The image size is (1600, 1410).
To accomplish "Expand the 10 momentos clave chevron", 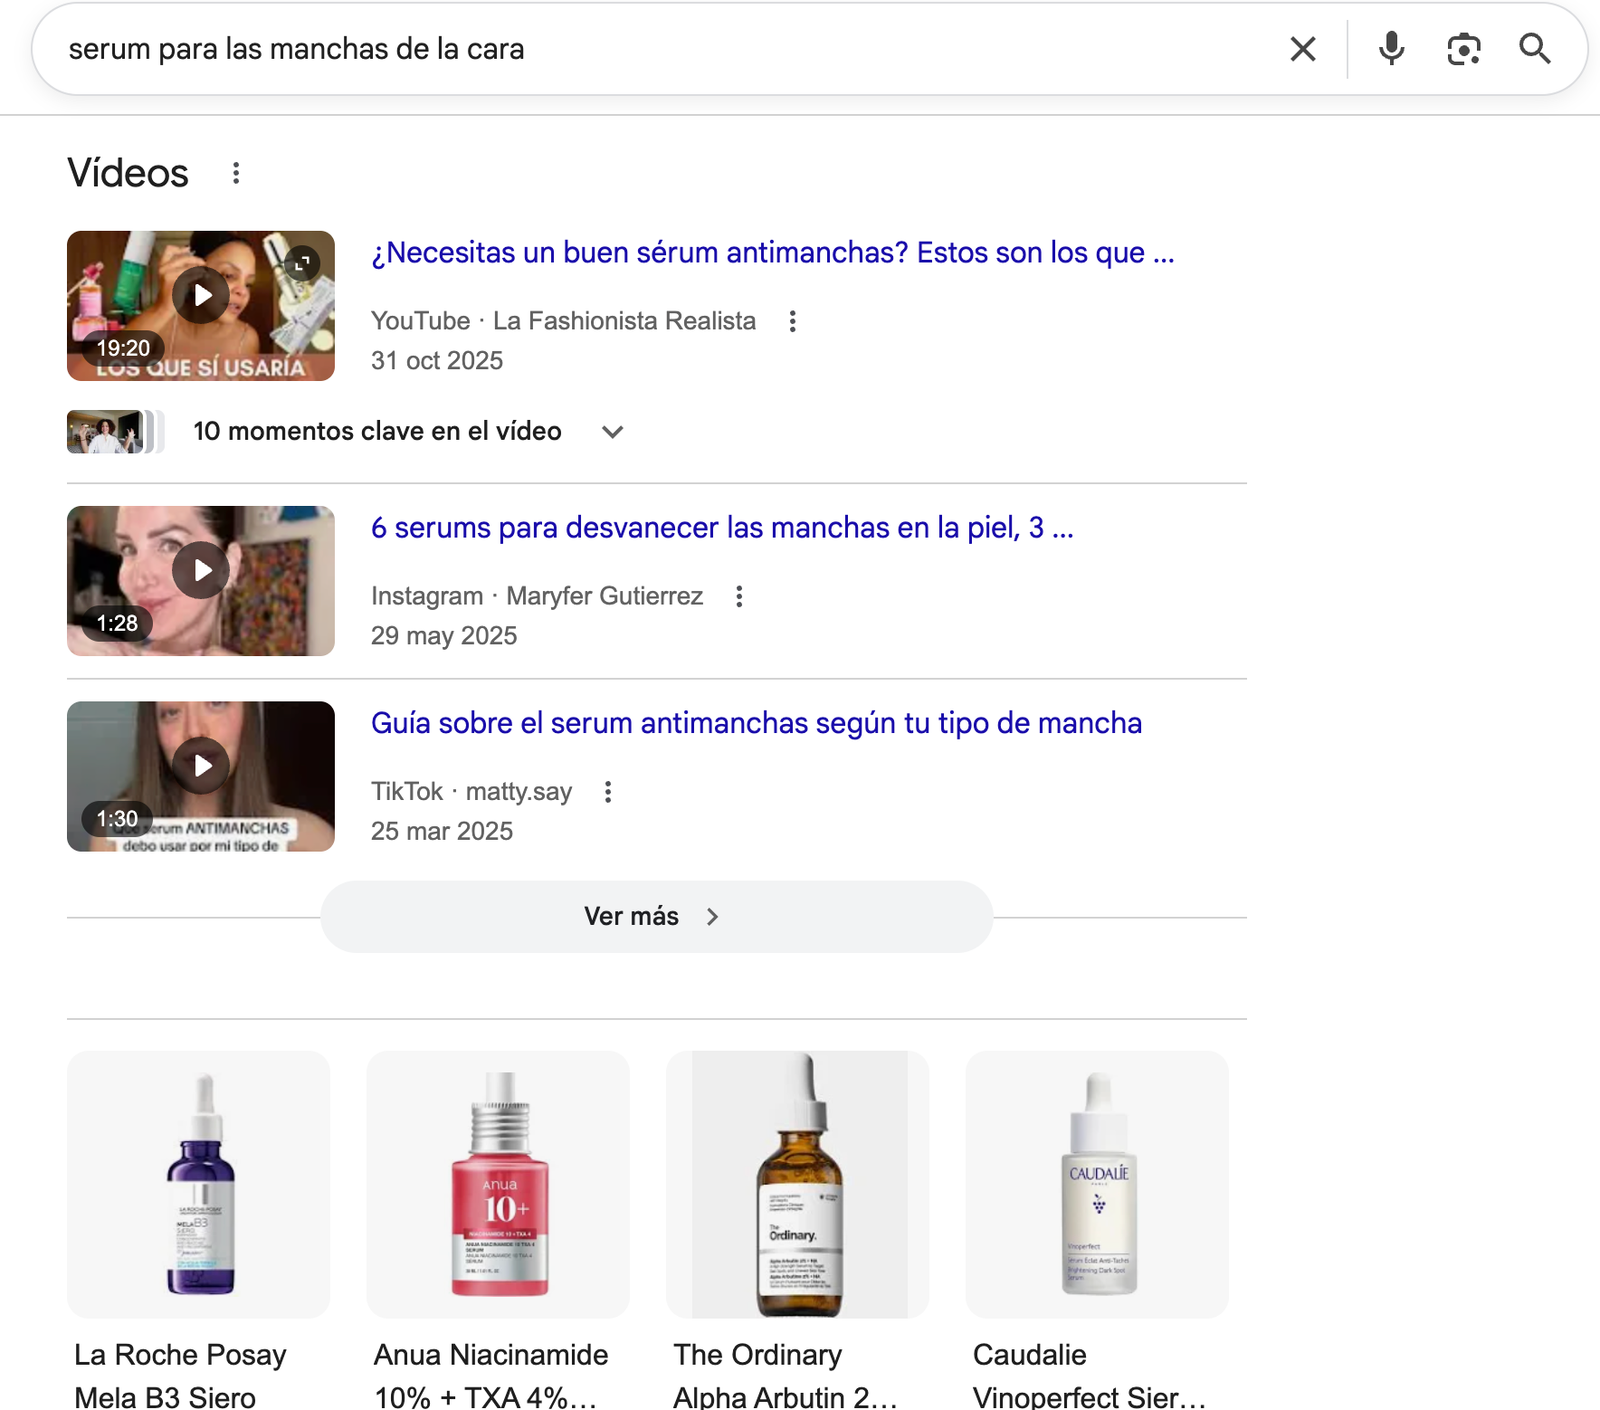I will [613, 432].
